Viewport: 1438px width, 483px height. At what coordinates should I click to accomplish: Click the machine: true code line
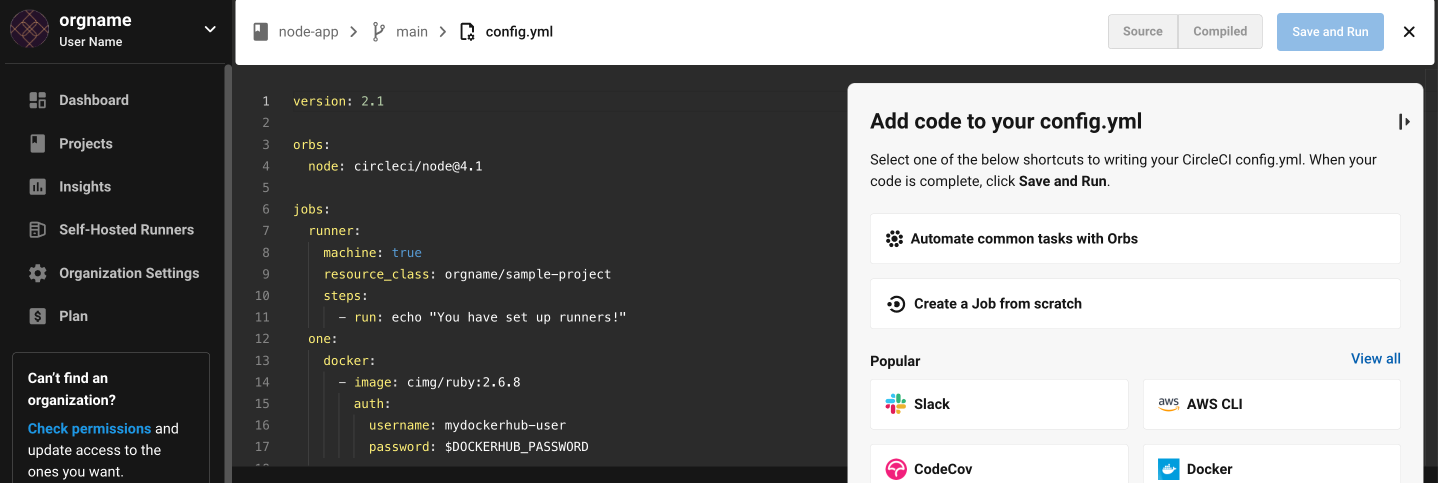372,252
